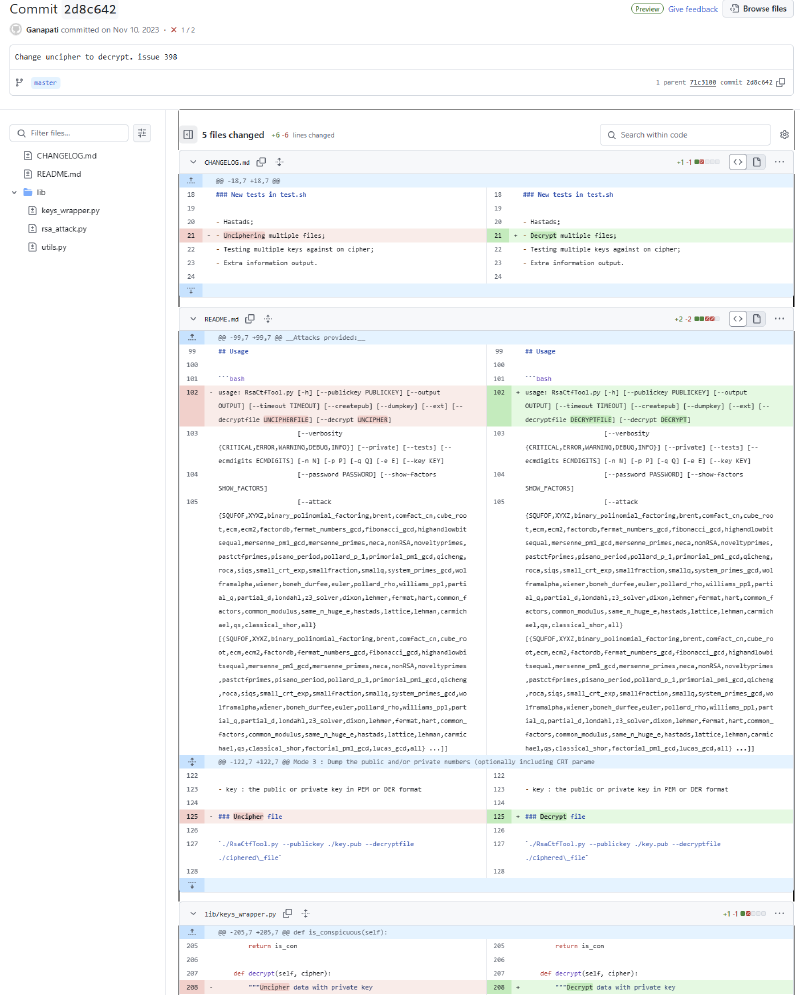Select rsa_attack.py in the file tree
The image size is (800, 995).
[x=64, y=229]
